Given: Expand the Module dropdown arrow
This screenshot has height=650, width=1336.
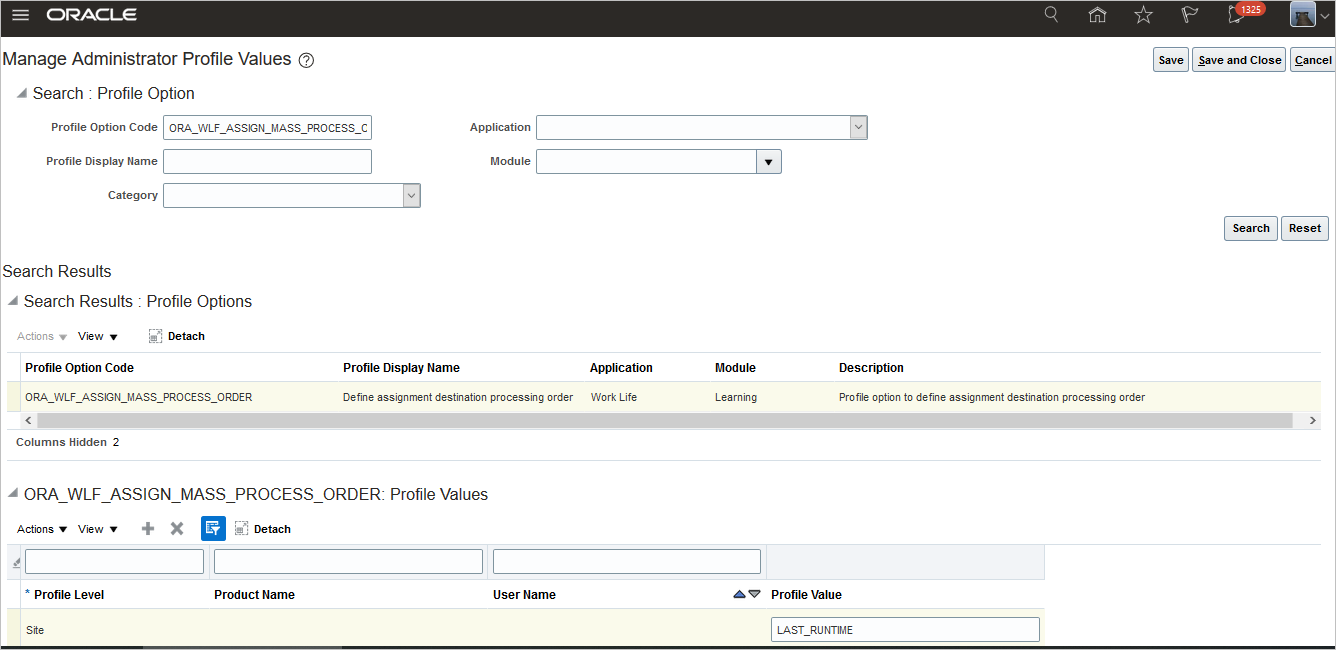Looking at the screenshot, I should point(768,162).
